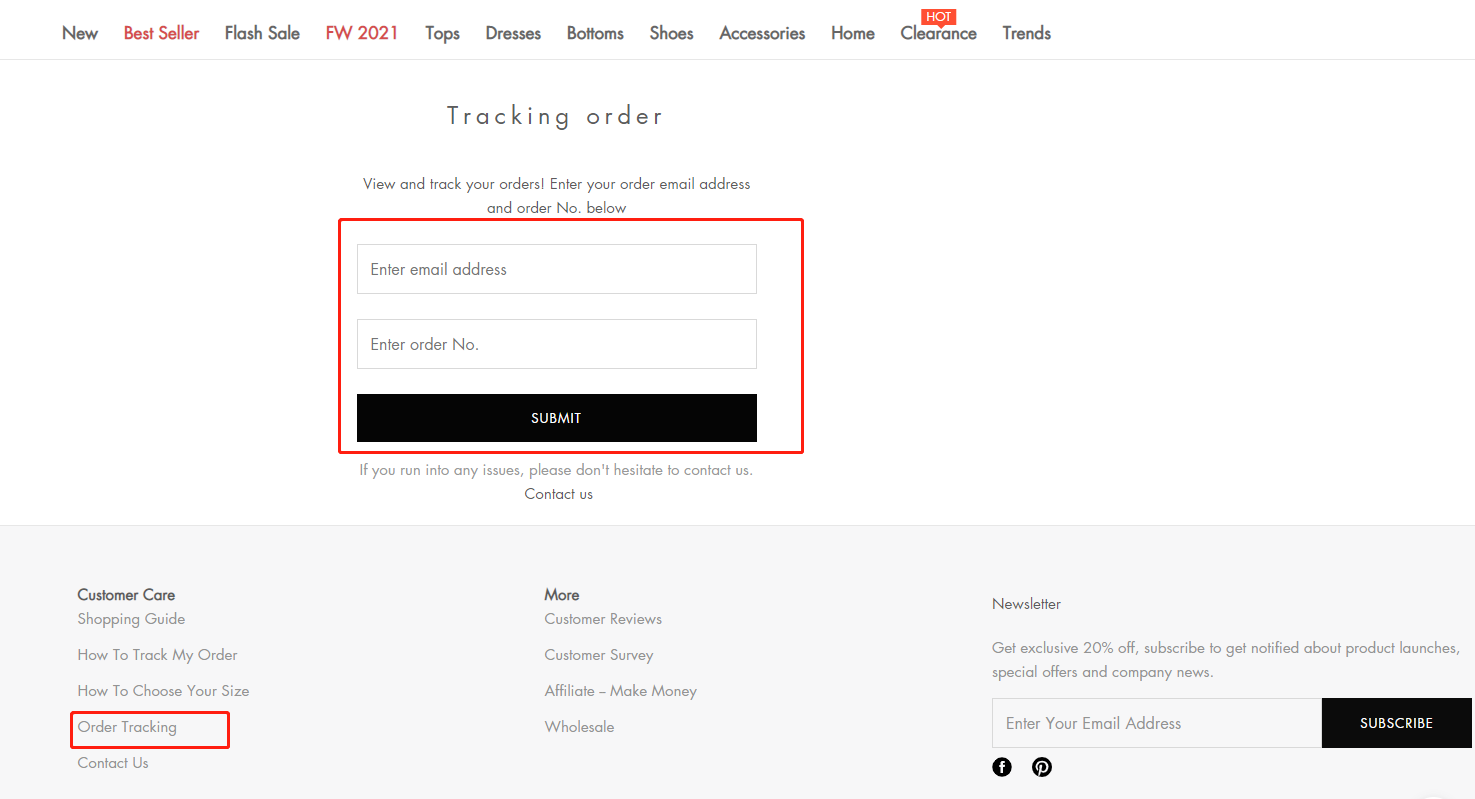Open the Pinterest social icon
Screen dimensions: 1475x799
1042,767
